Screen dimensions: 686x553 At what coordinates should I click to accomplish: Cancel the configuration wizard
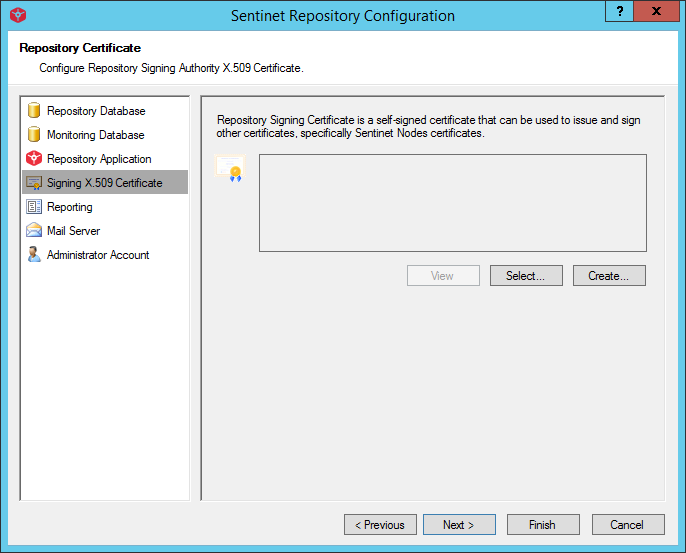(628, 525)
